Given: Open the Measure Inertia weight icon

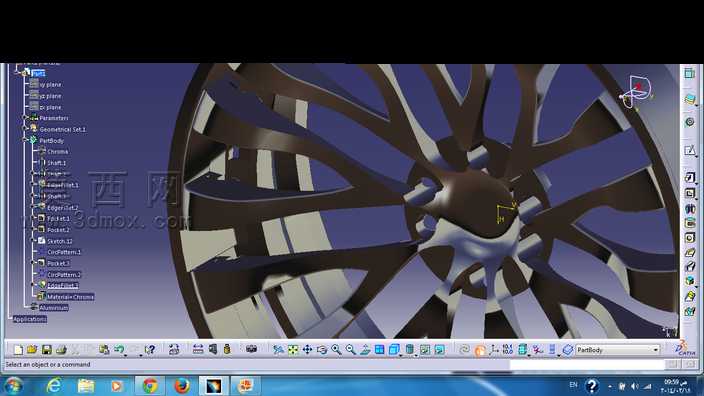Looking at the screenshot, I should 227,350.
